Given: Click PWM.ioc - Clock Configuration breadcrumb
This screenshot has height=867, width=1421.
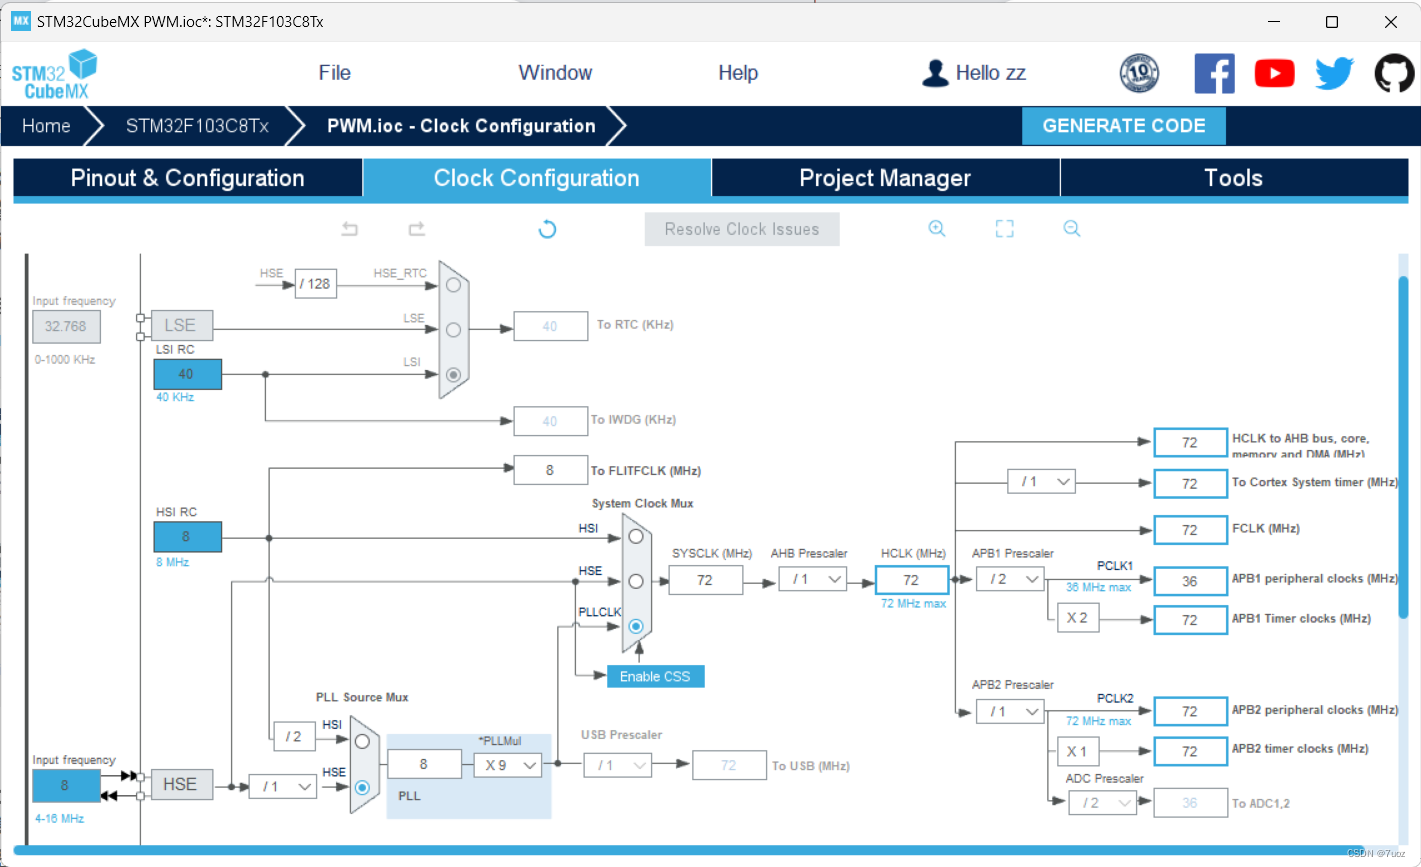Looking at the screenshot, I should 461,126.
